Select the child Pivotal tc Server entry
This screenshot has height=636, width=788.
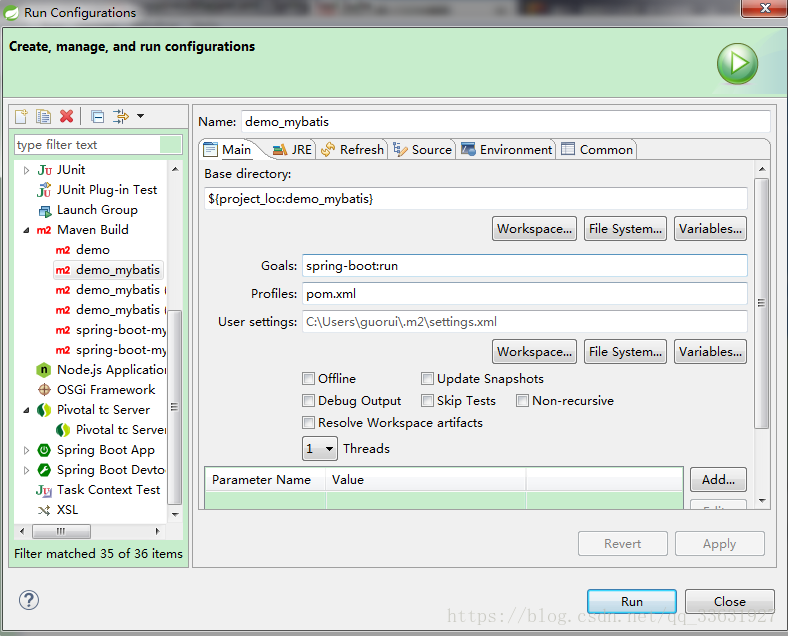coord(111,430)
